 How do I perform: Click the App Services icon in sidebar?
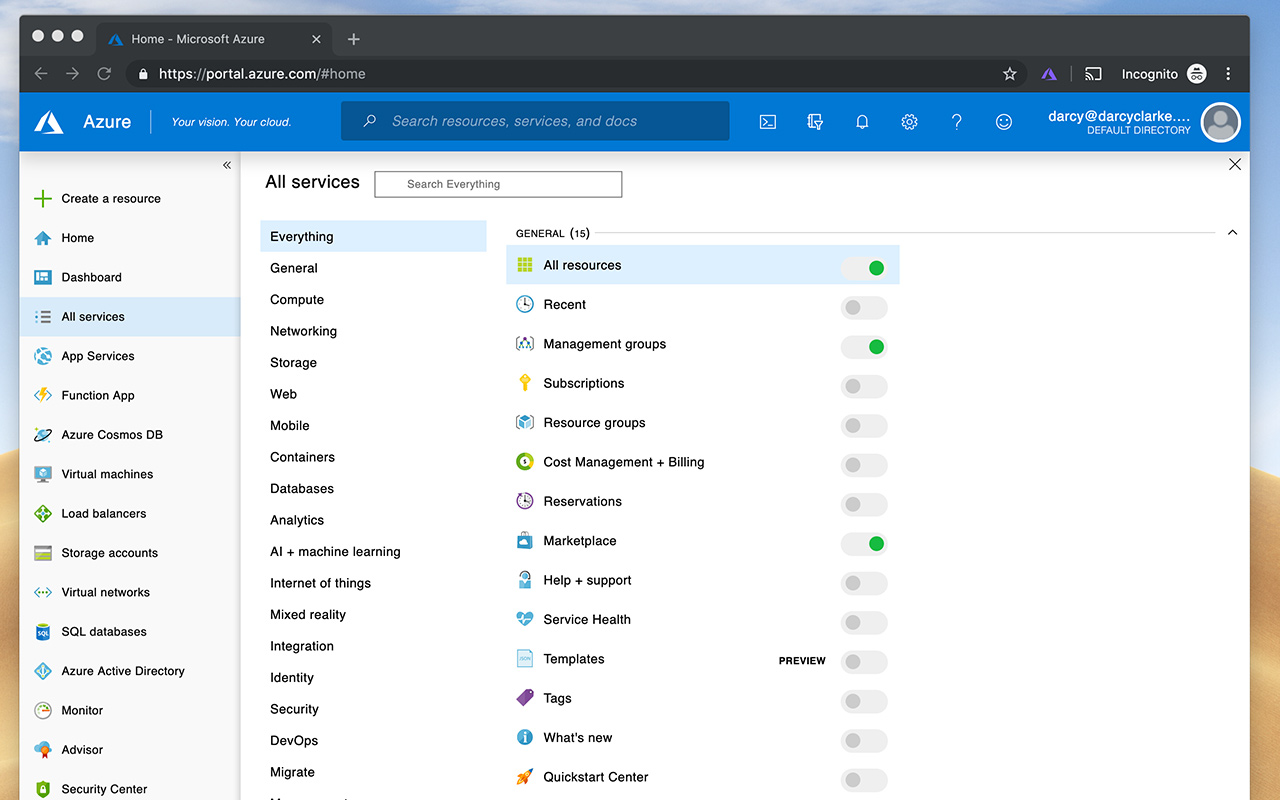[43, 356]
